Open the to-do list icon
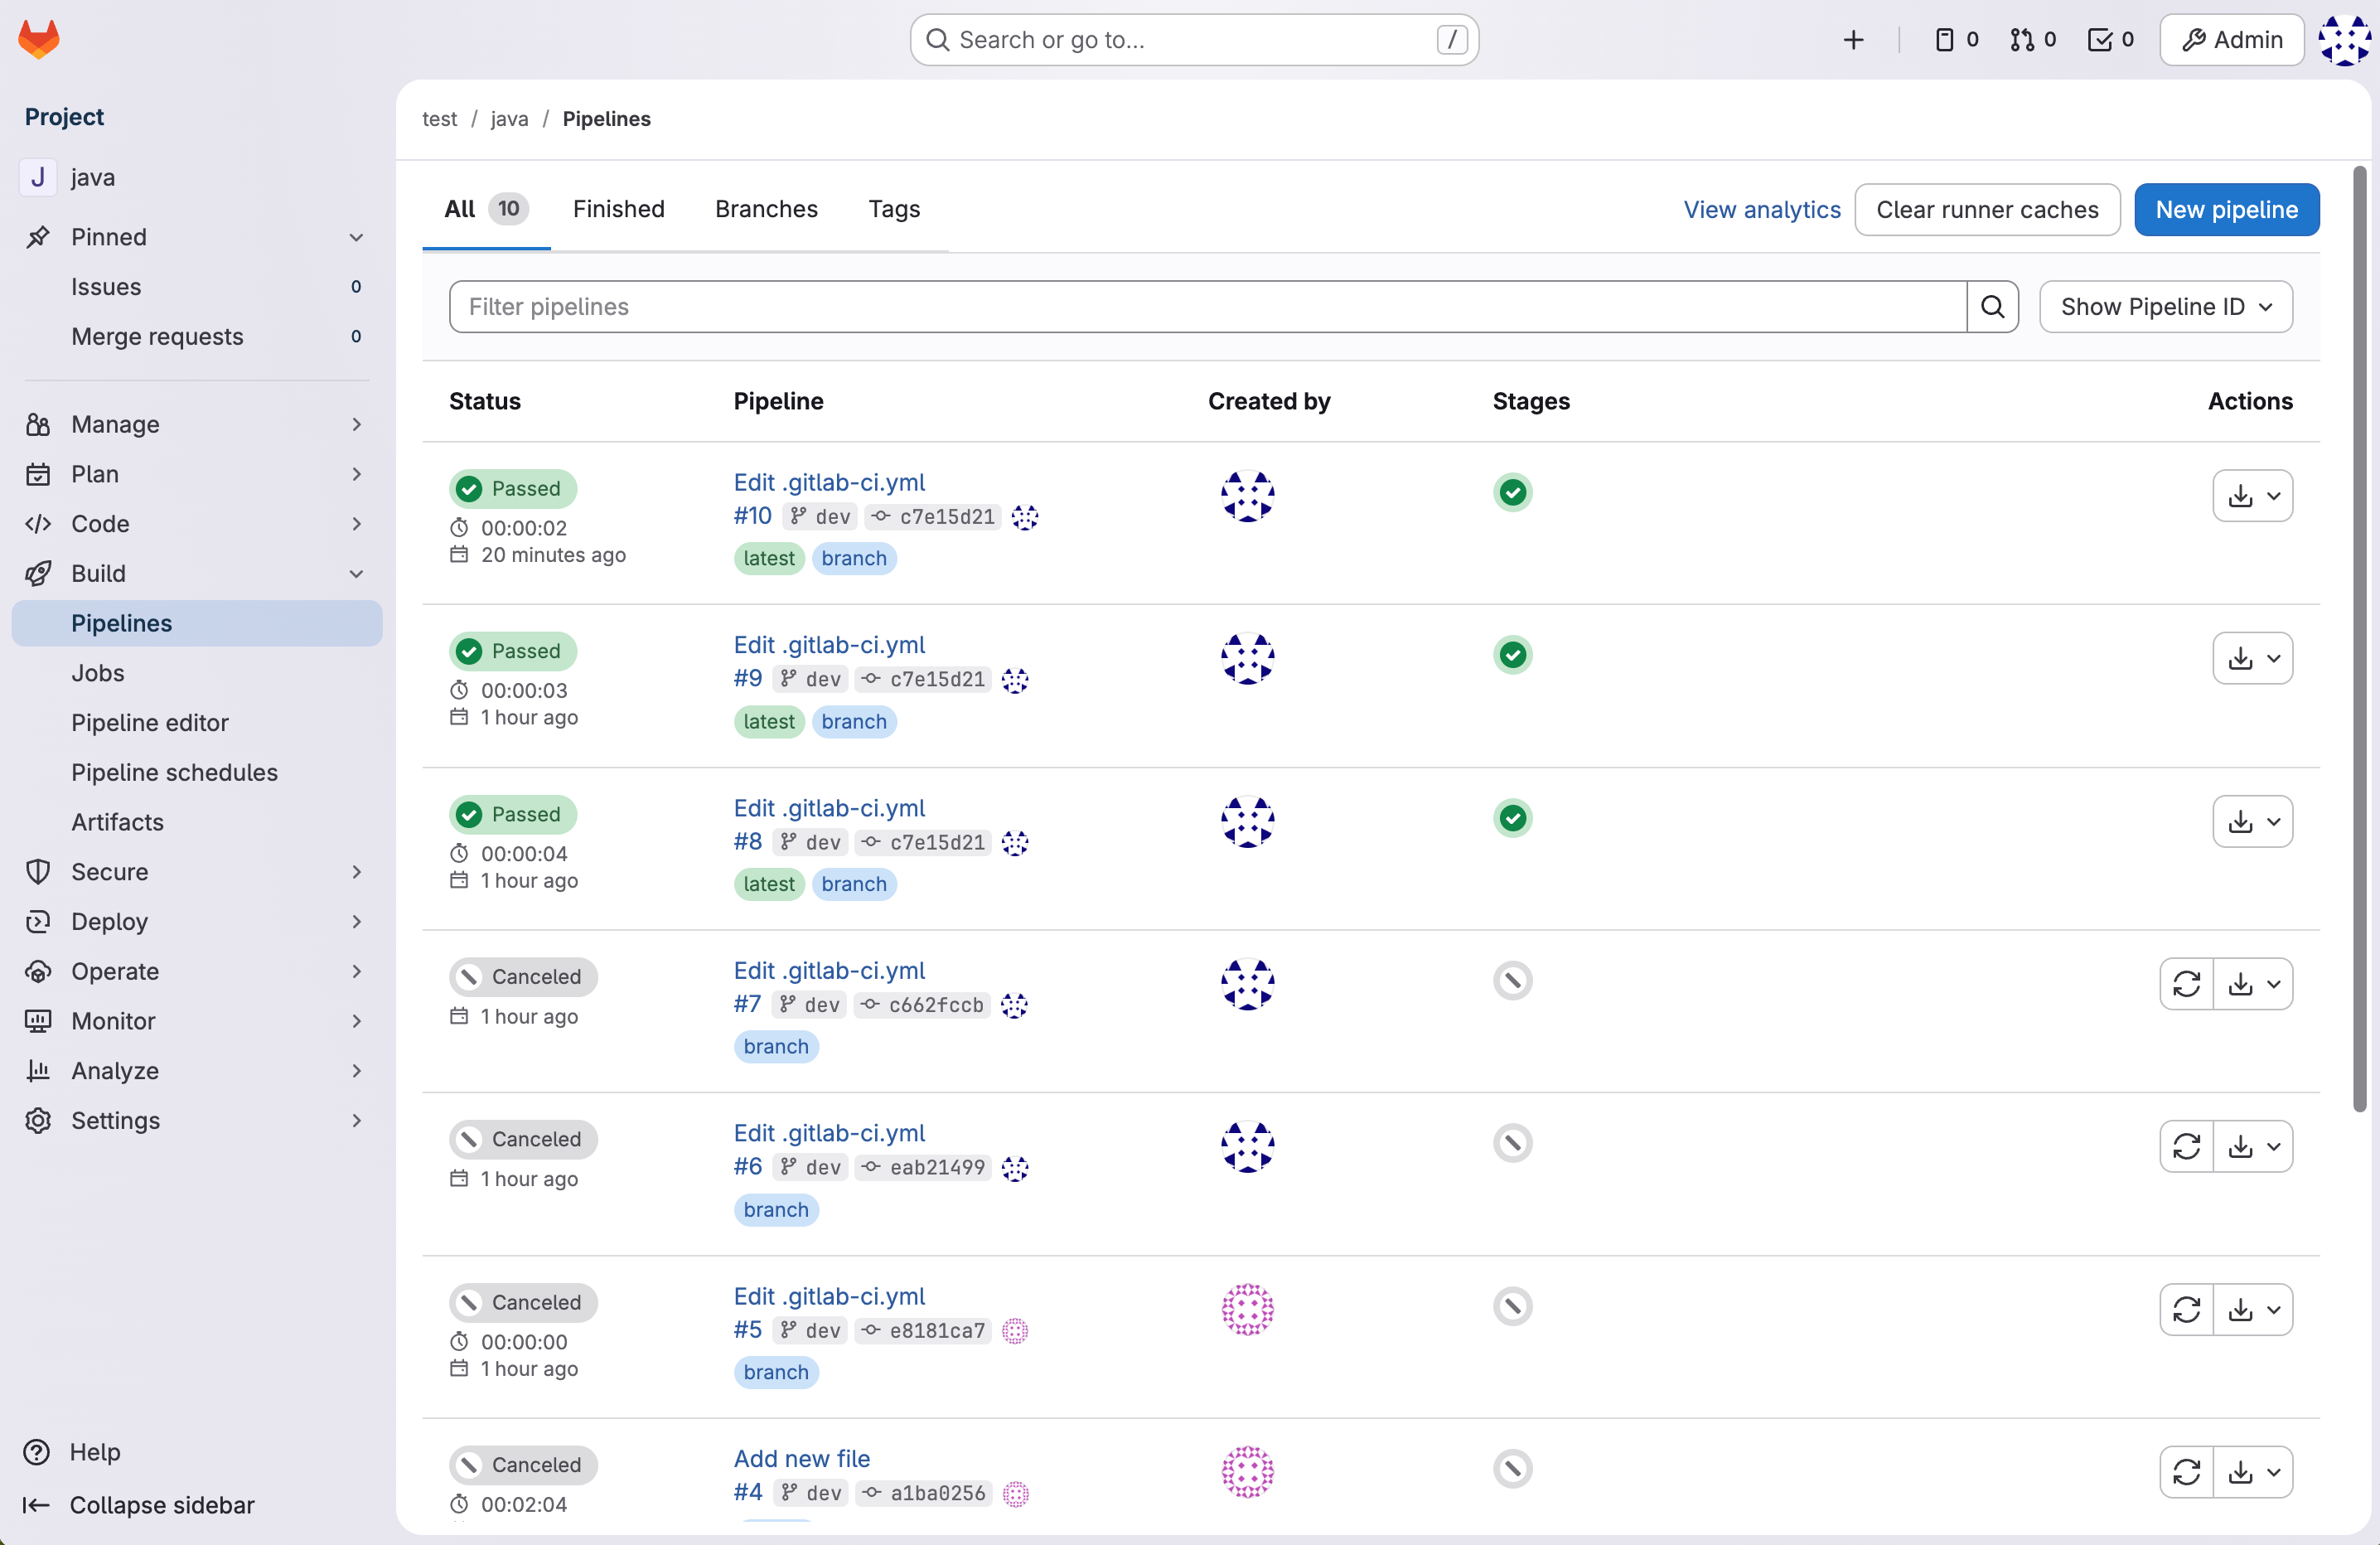The height and width of the screenshot is (1545, 2380). click(2110, 39)
